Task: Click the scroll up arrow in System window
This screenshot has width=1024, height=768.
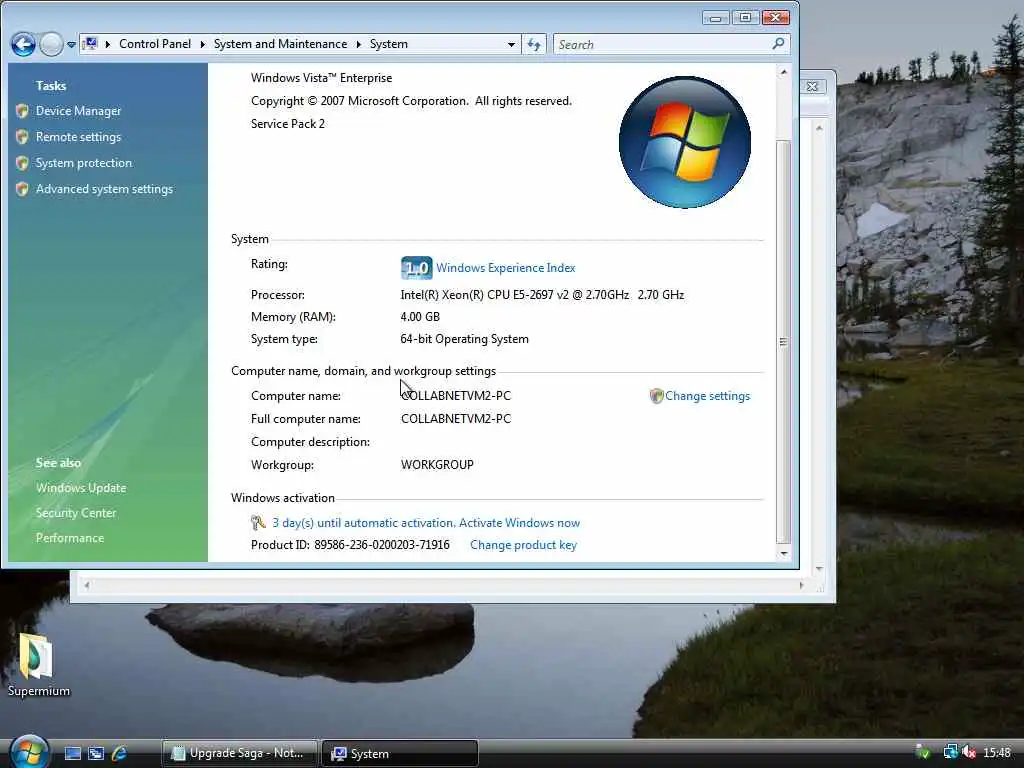Action: tap(784, 72)
